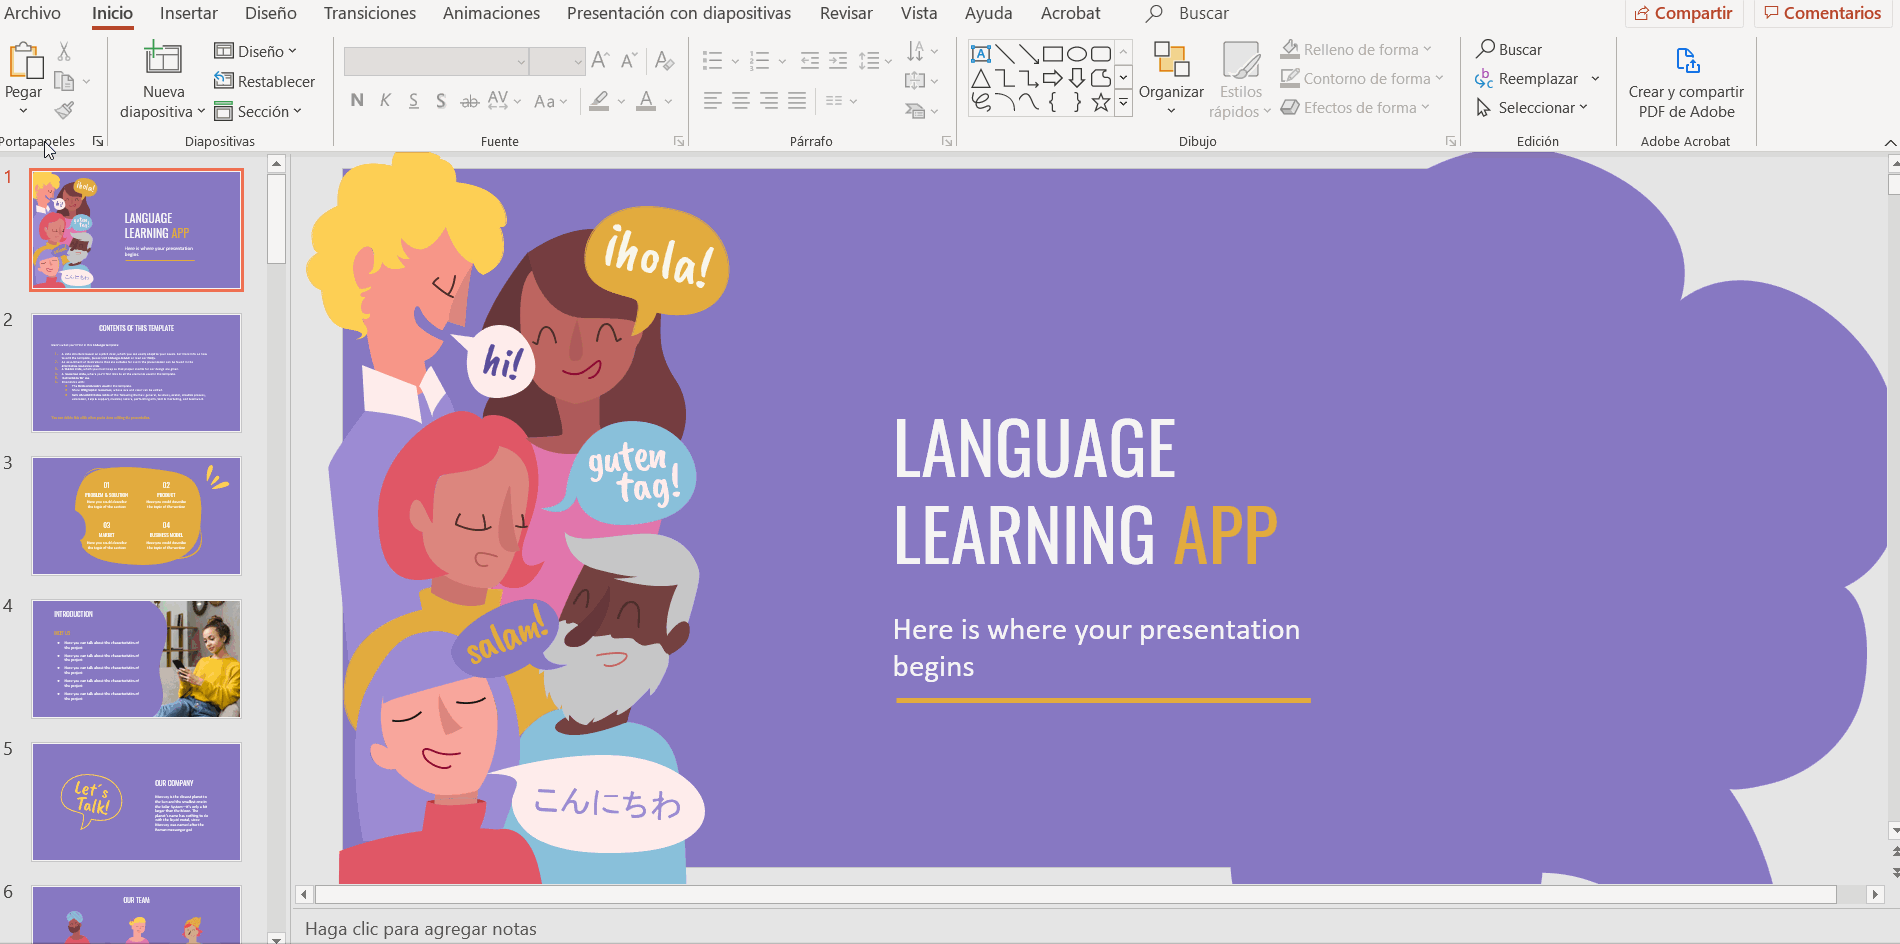The image size is (1900, 944).
Task: Click the Reemplazar button
Action: (x=1527, y=78)
